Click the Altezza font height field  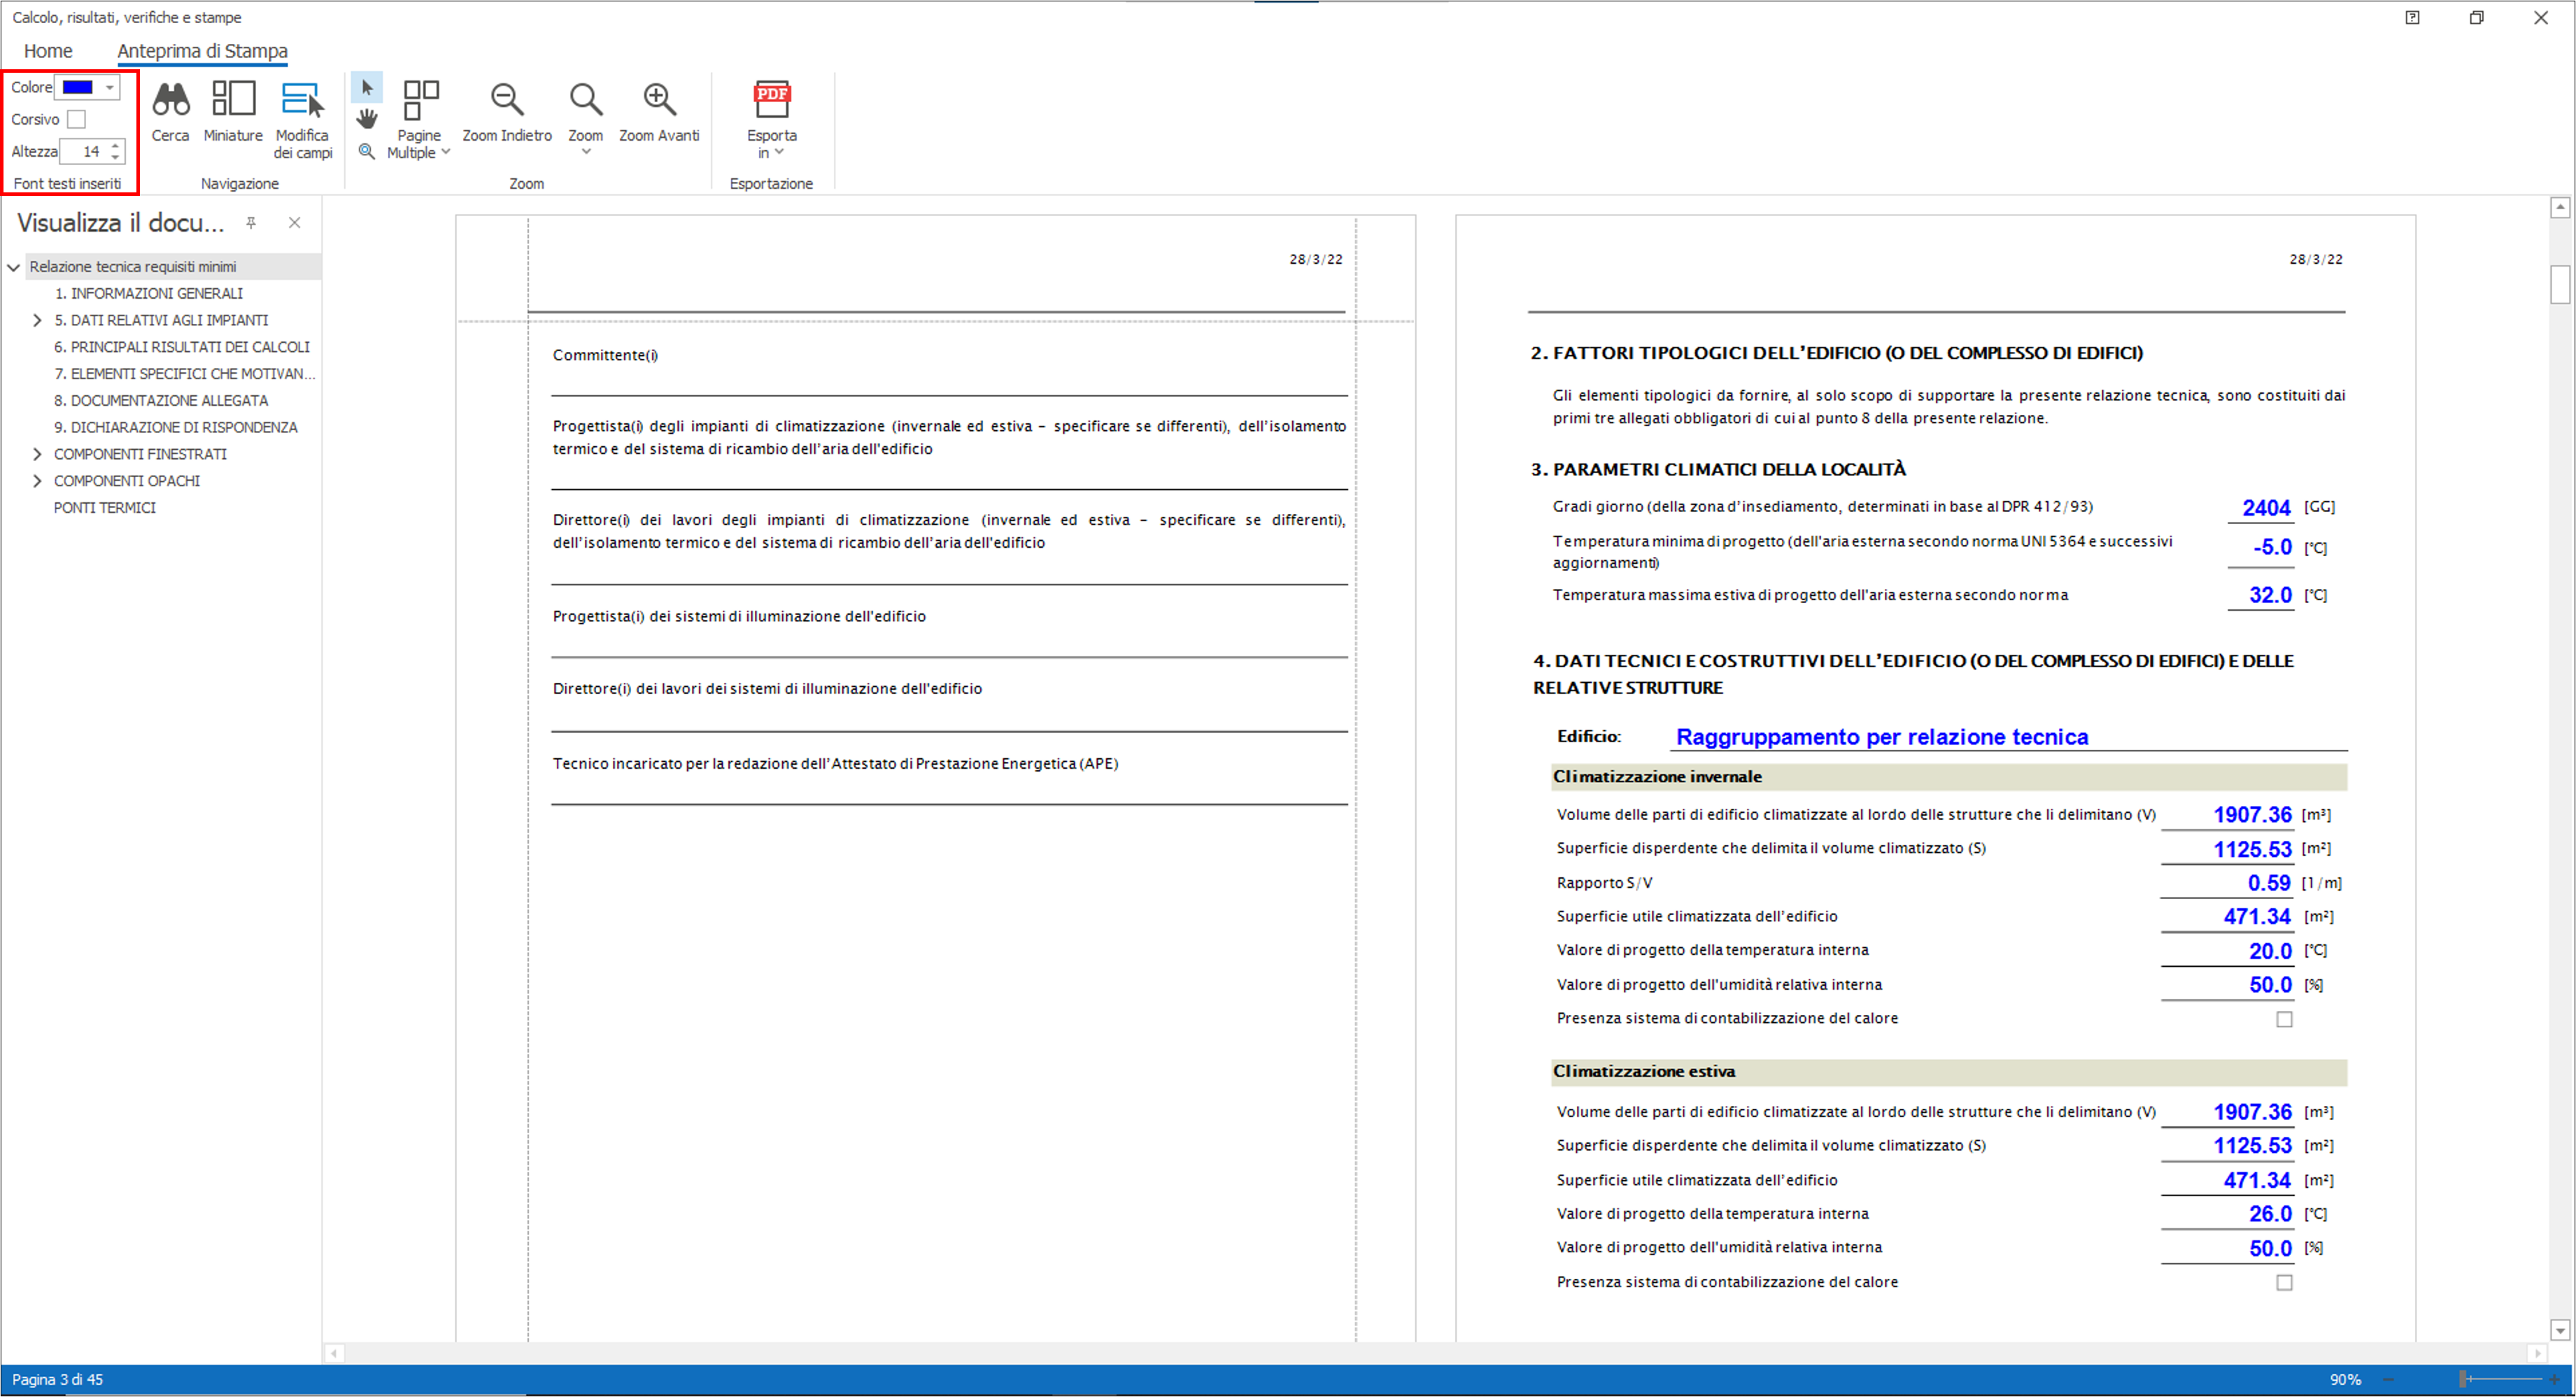point(84,152)
